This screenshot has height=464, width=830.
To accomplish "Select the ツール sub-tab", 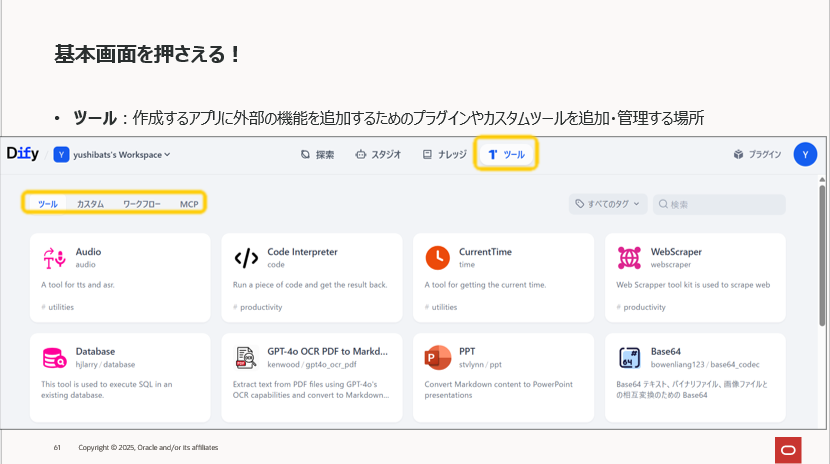I will coord(48,204).
